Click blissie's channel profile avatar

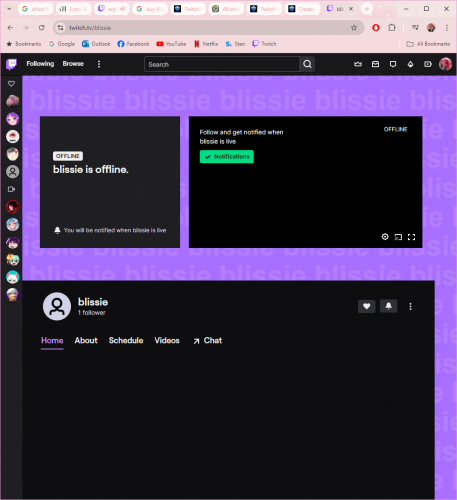pyautogui.click(x=57, y=306)
